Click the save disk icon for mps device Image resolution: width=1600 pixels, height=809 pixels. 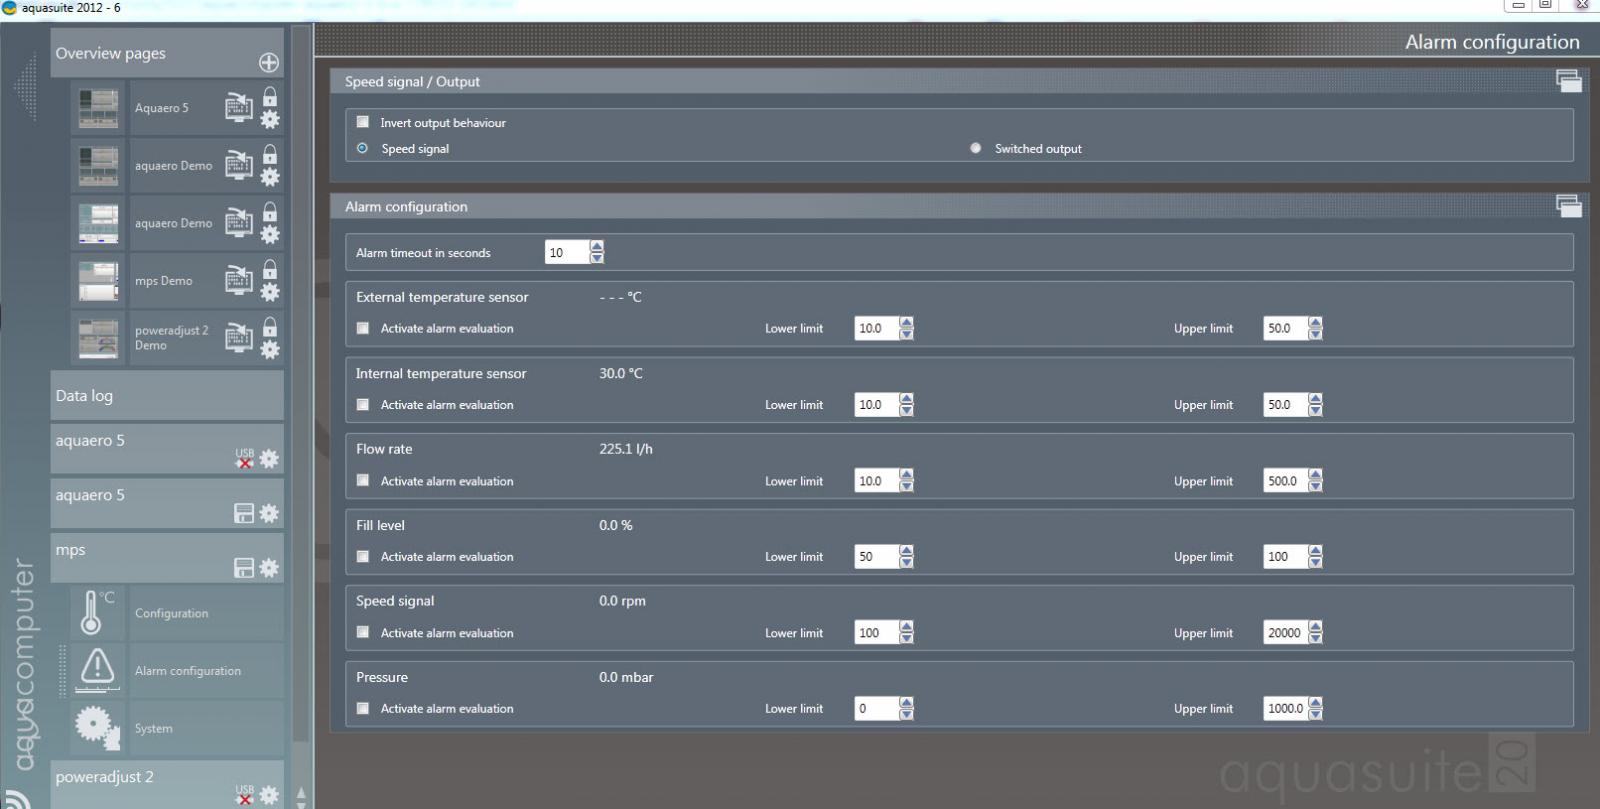coord(244,567)
